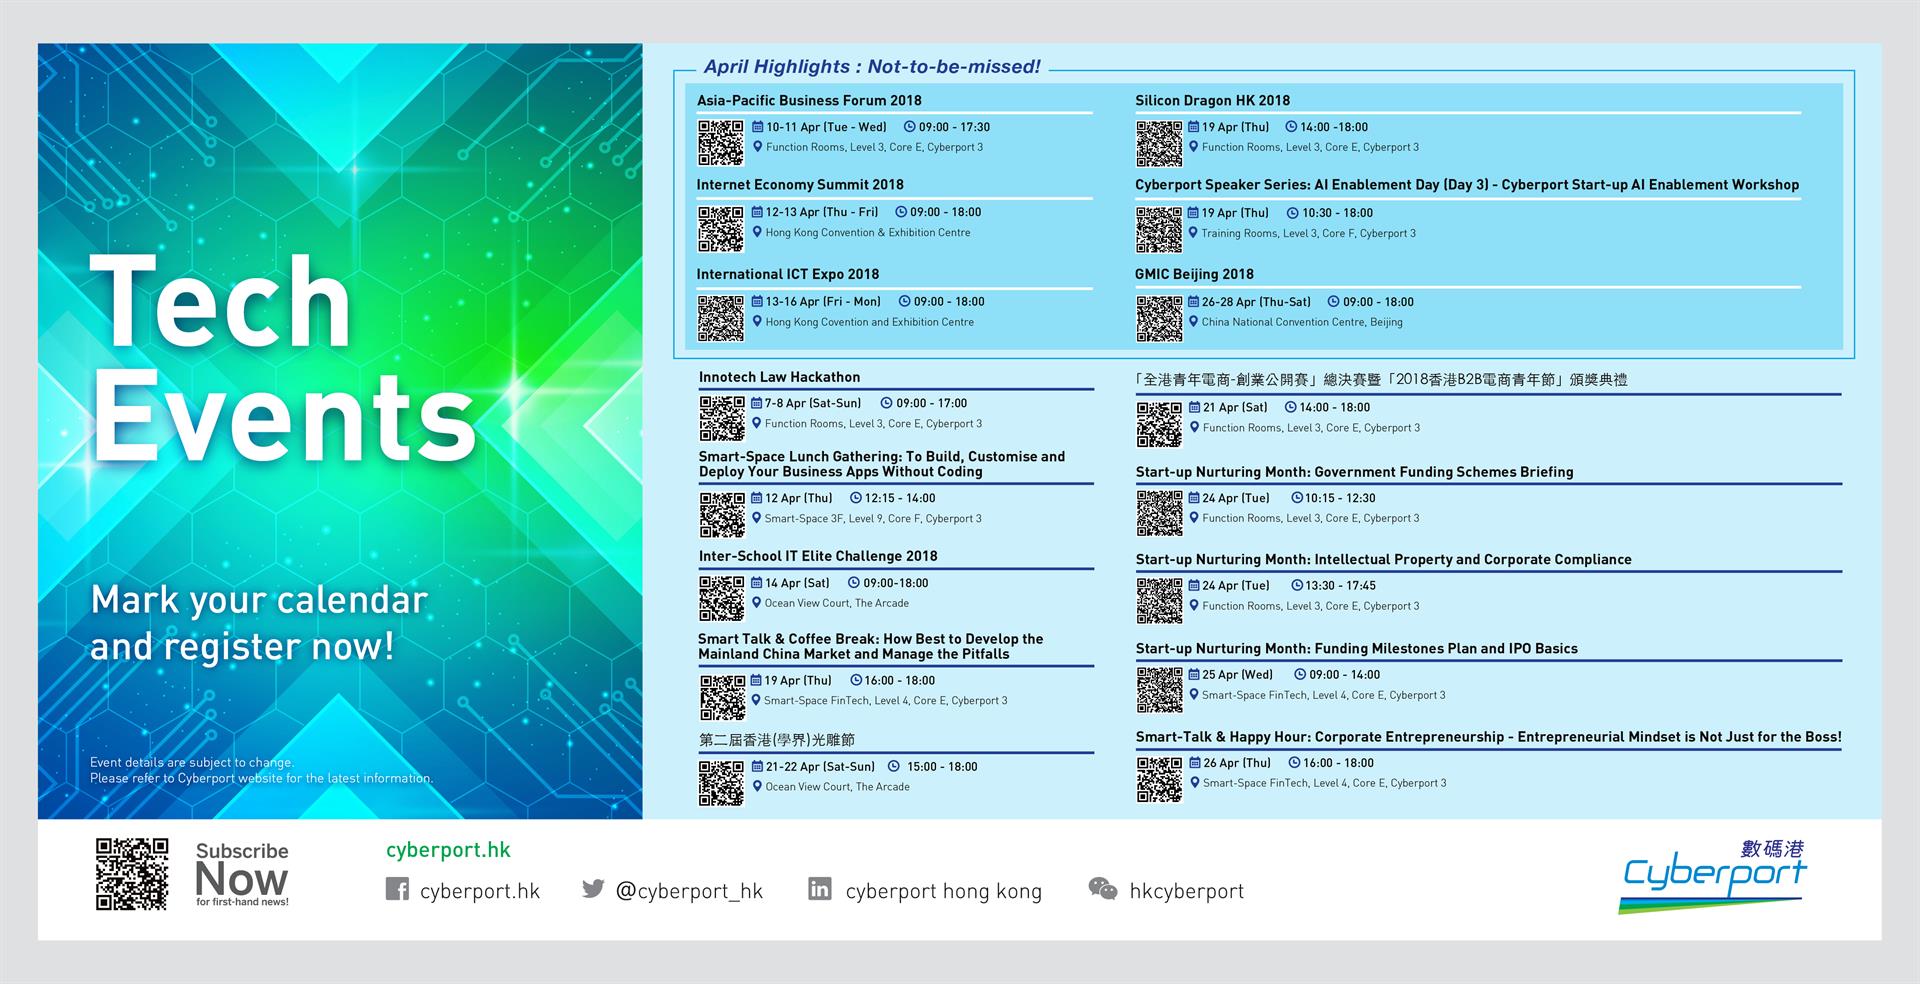This screenshot has height=984, width=1920.
Task: Click QR code for International ICT Expo 2018
Action: coord(720,318)
